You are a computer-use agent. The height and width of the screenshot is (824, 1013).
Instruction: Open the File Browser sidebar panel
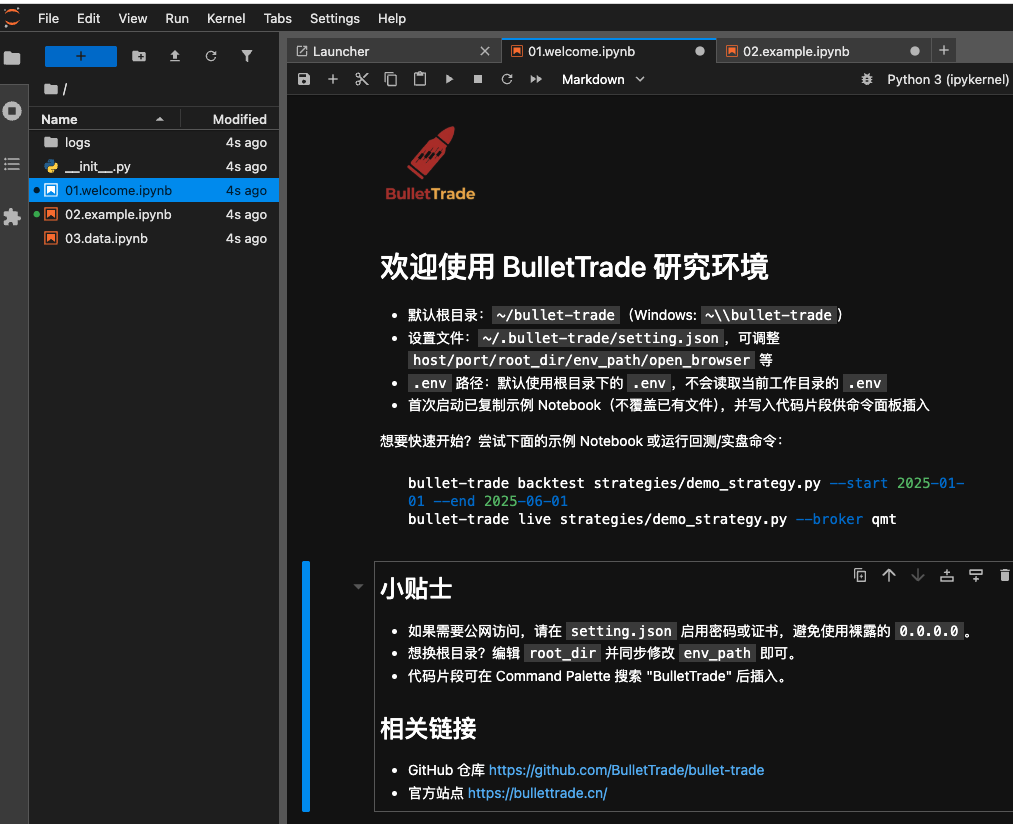[12, 58]
